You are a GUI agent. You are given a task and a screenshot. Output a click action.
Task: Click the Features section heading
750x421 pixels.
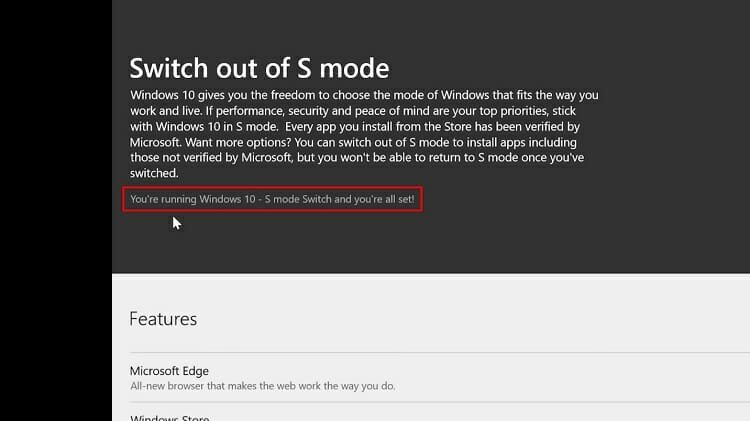coord(163,319)
